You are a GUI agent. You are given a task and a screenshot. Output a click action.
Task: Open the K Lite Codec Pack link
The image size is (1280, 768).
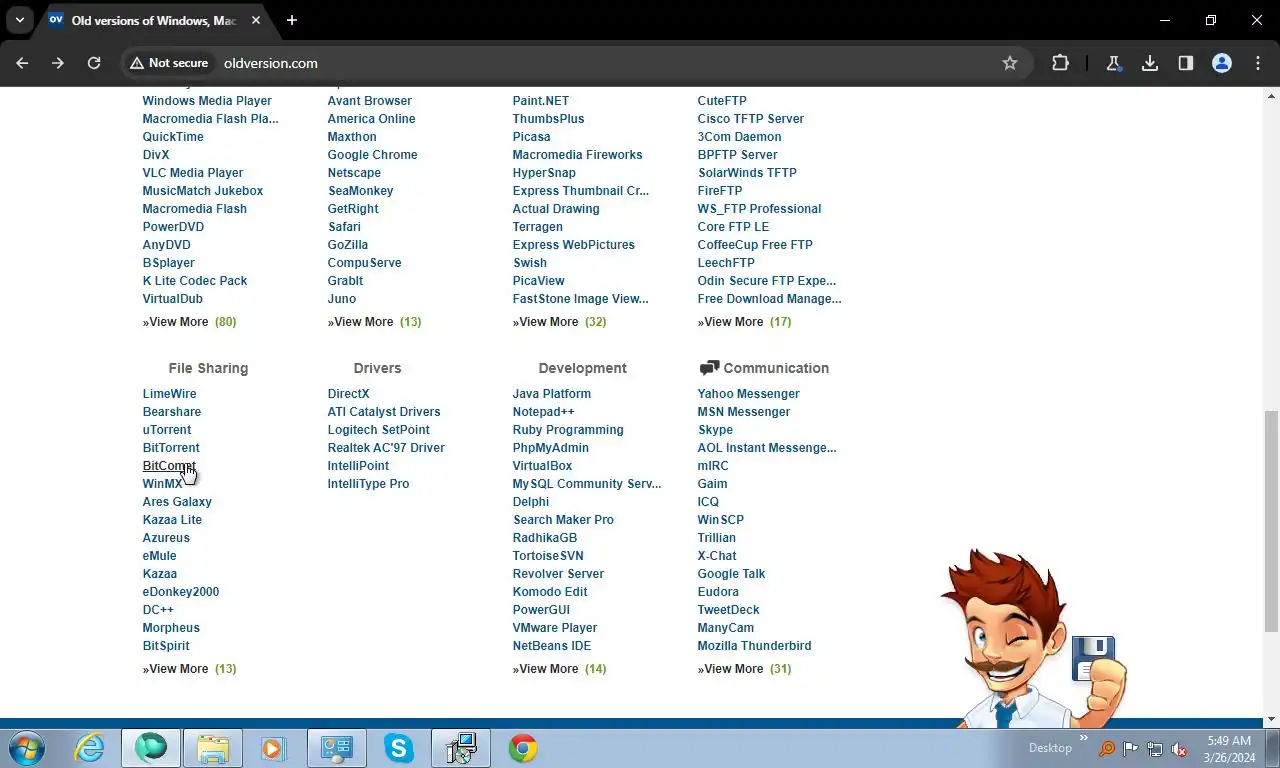click(x=194, y=281)
